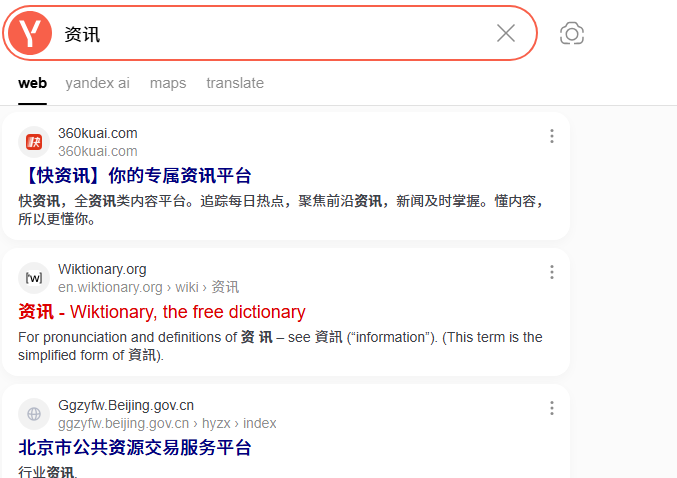Click the 360kuai site favicon
Screen dimensions: 677x478
tap(34, 142)
